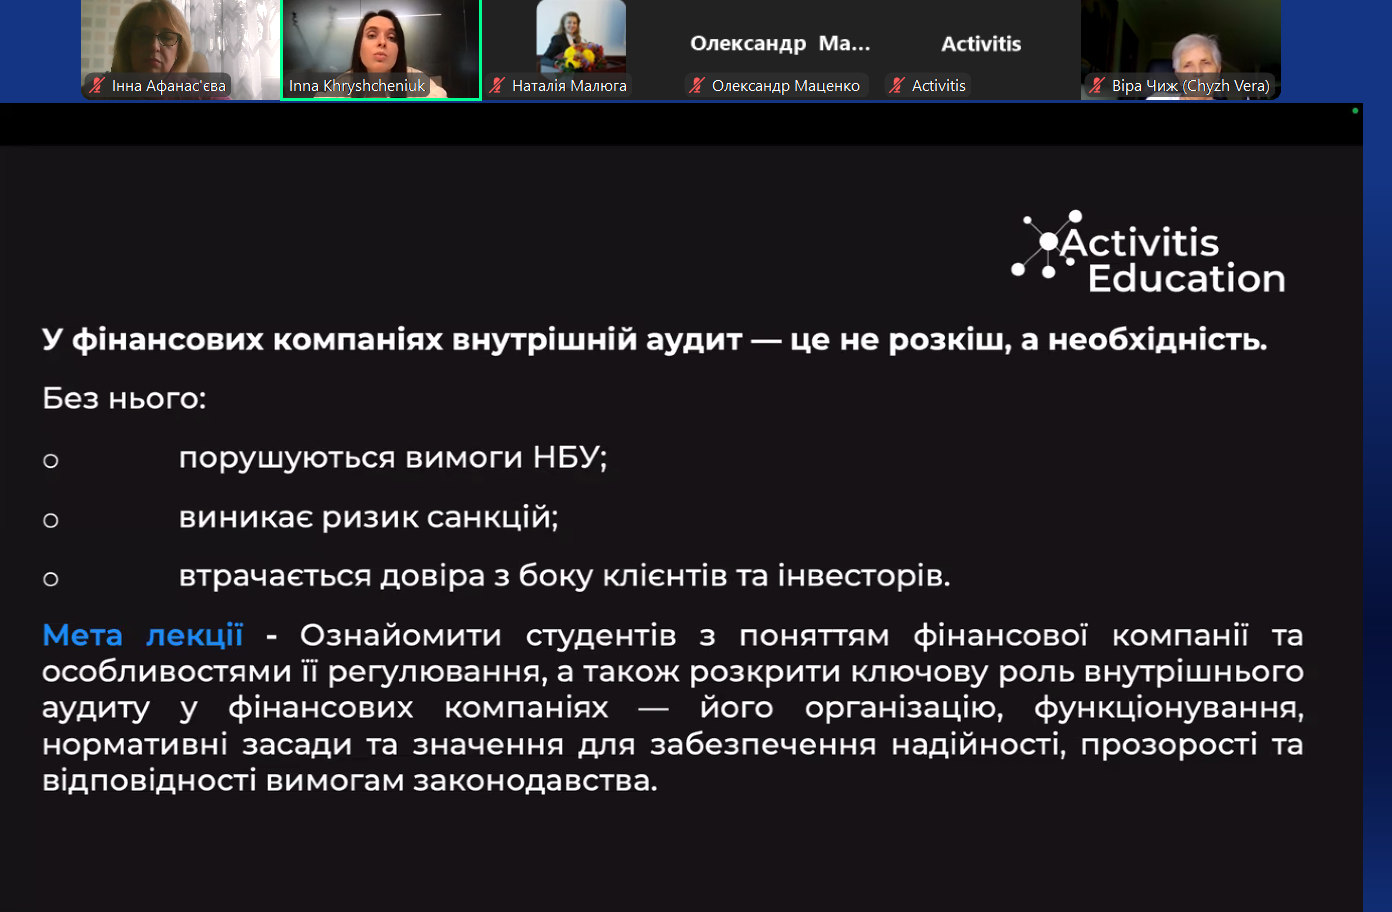1392x912 pixels.
Task: Click Наталія Малюга's profile photo tile
Action: [581, 38]
